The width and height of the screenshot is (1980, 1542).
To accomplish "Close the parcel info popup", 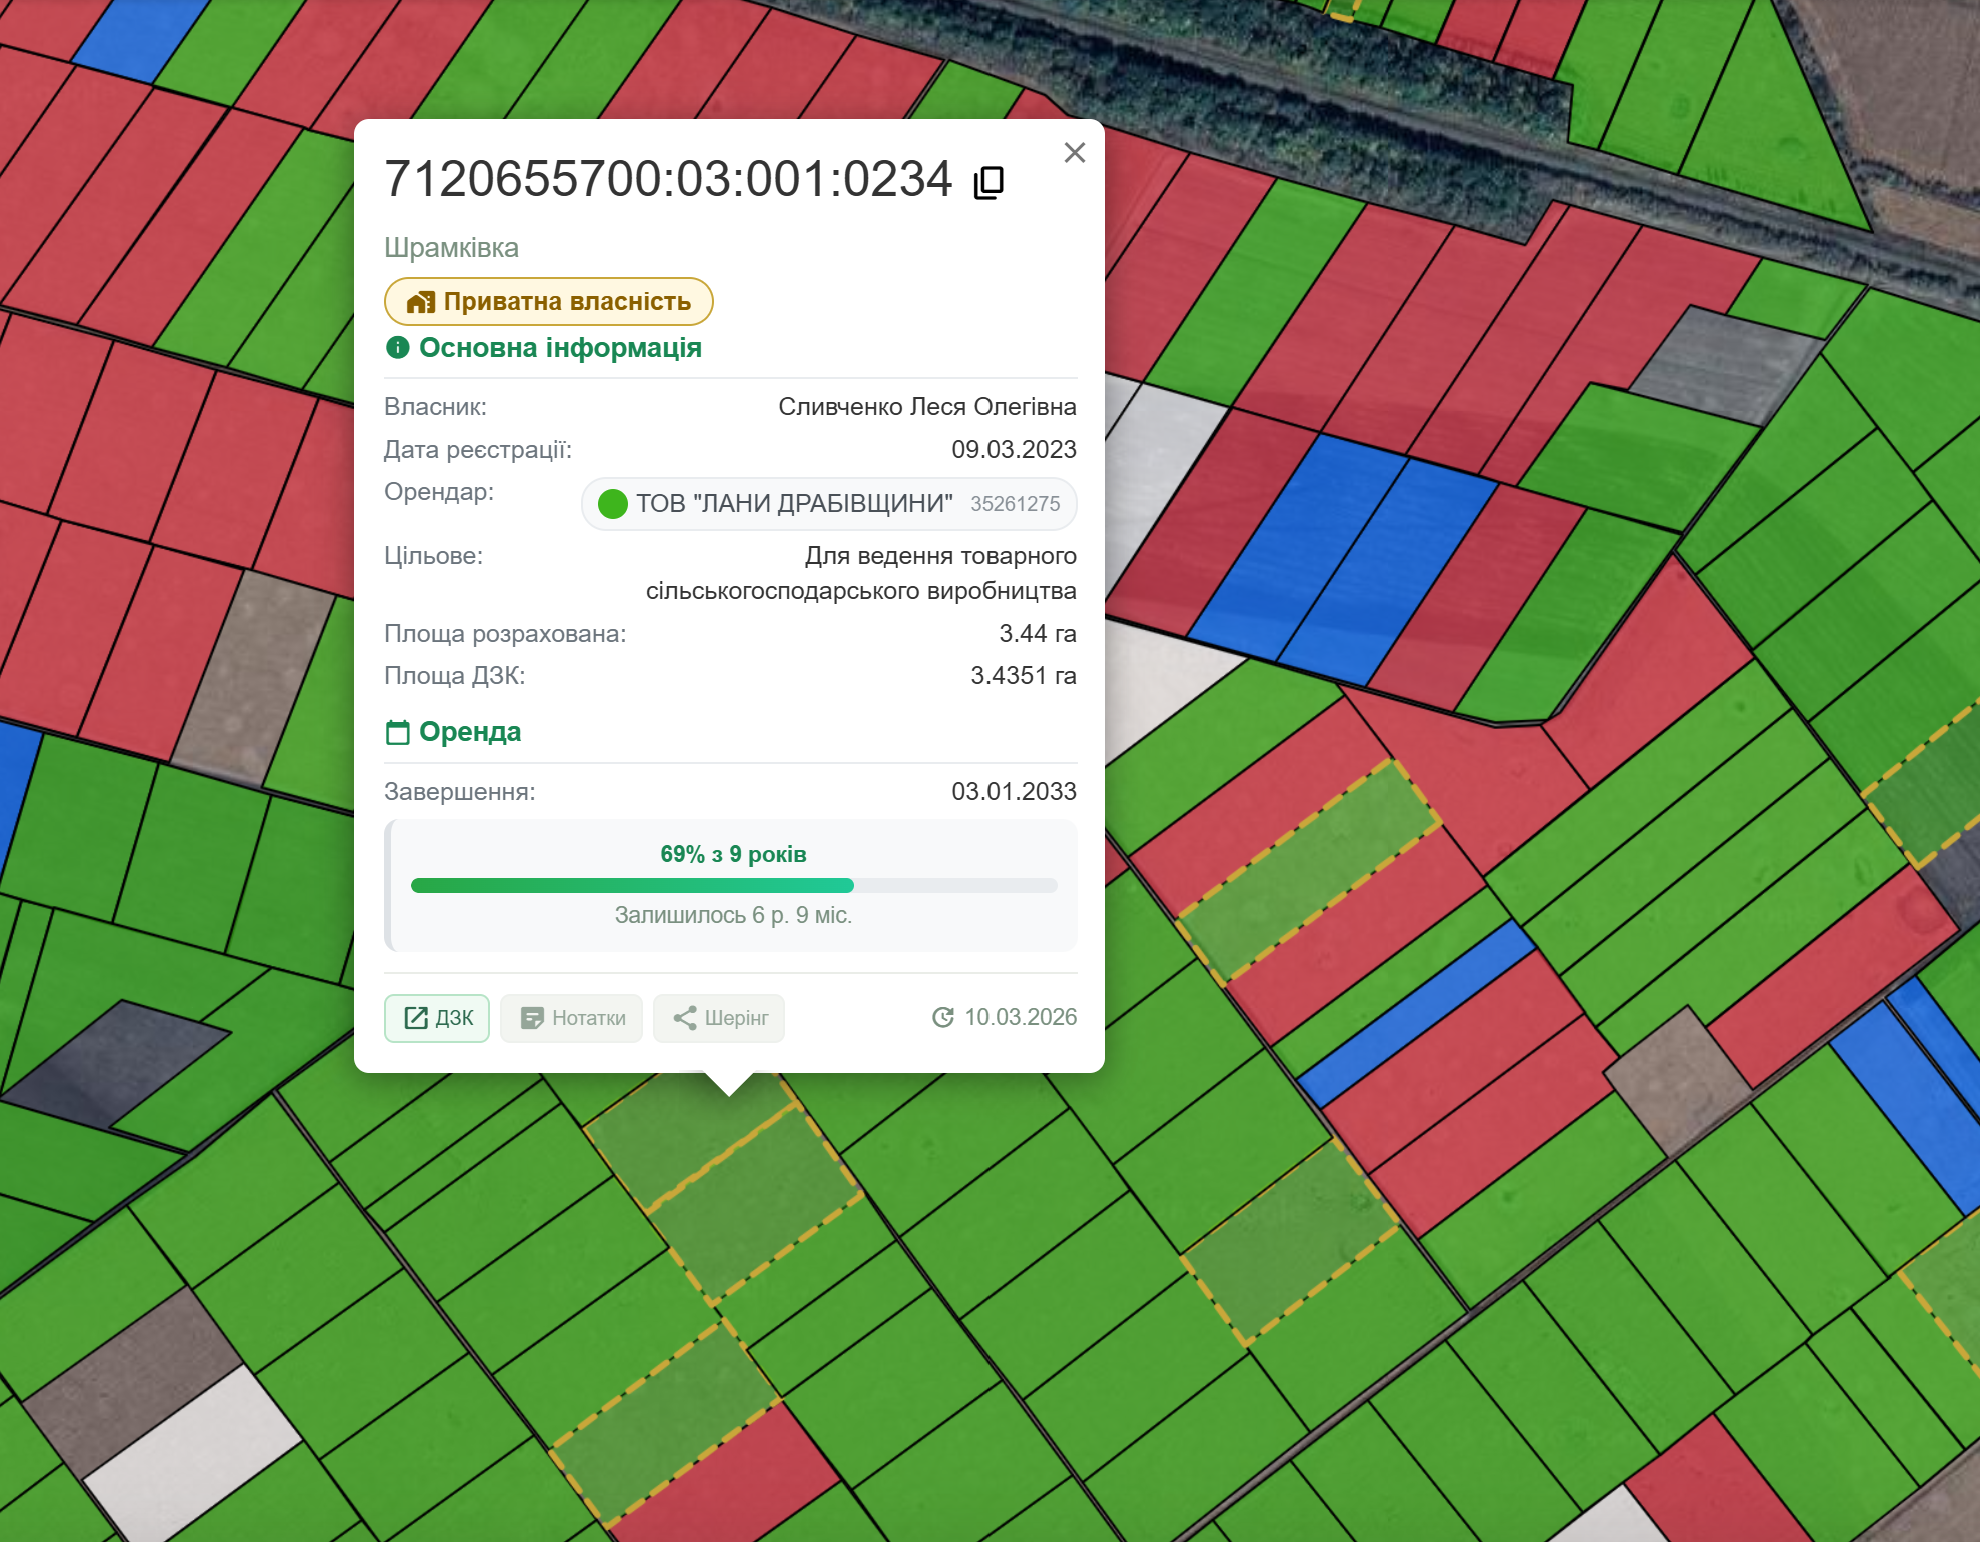I will point(1074,152).
